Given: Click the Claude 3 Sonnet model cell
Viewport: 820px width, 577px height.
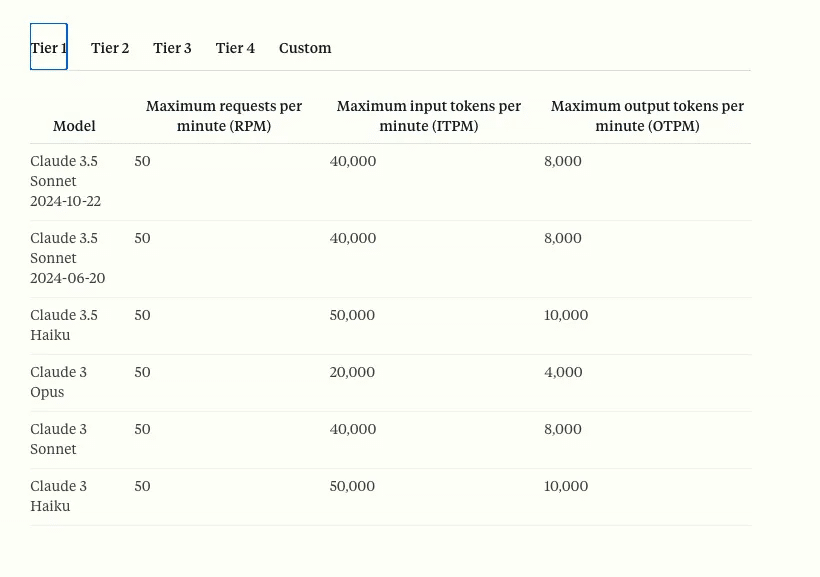Looking at the screenshot, I should [59, 439].
